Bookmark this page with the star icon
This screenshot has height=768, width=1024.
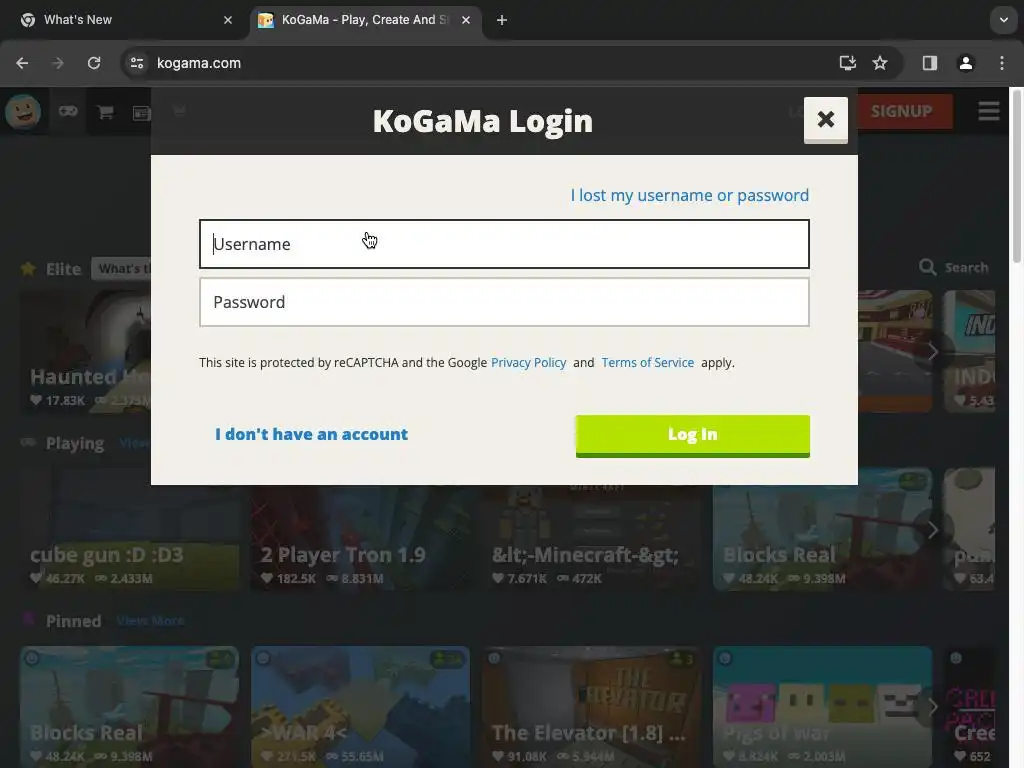tap(880, 63)
